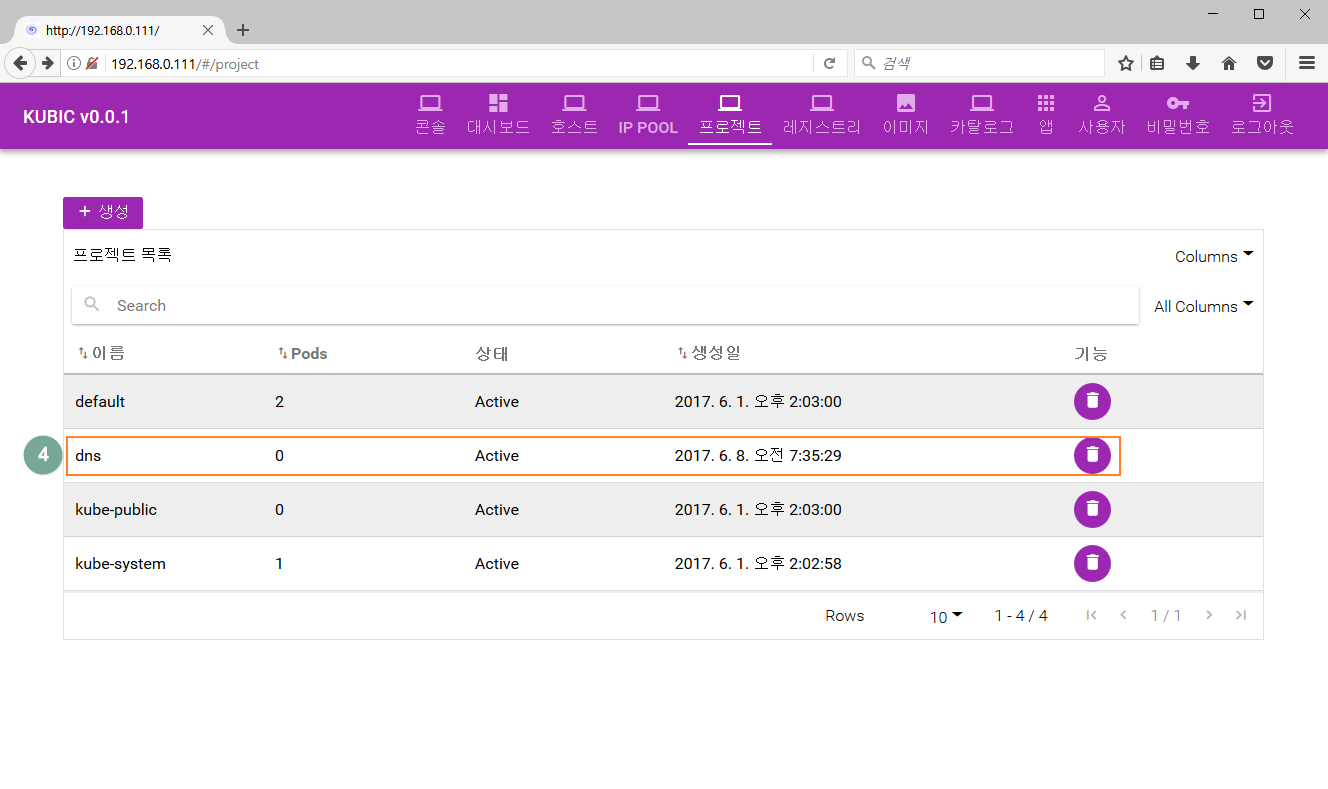Sort table by 생성일 column
The image size is (1328, 789).
tap(709, 353)
